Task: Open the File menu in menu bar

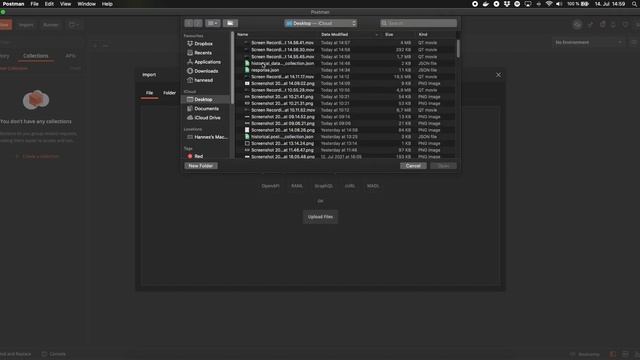Action: [34, 4]
